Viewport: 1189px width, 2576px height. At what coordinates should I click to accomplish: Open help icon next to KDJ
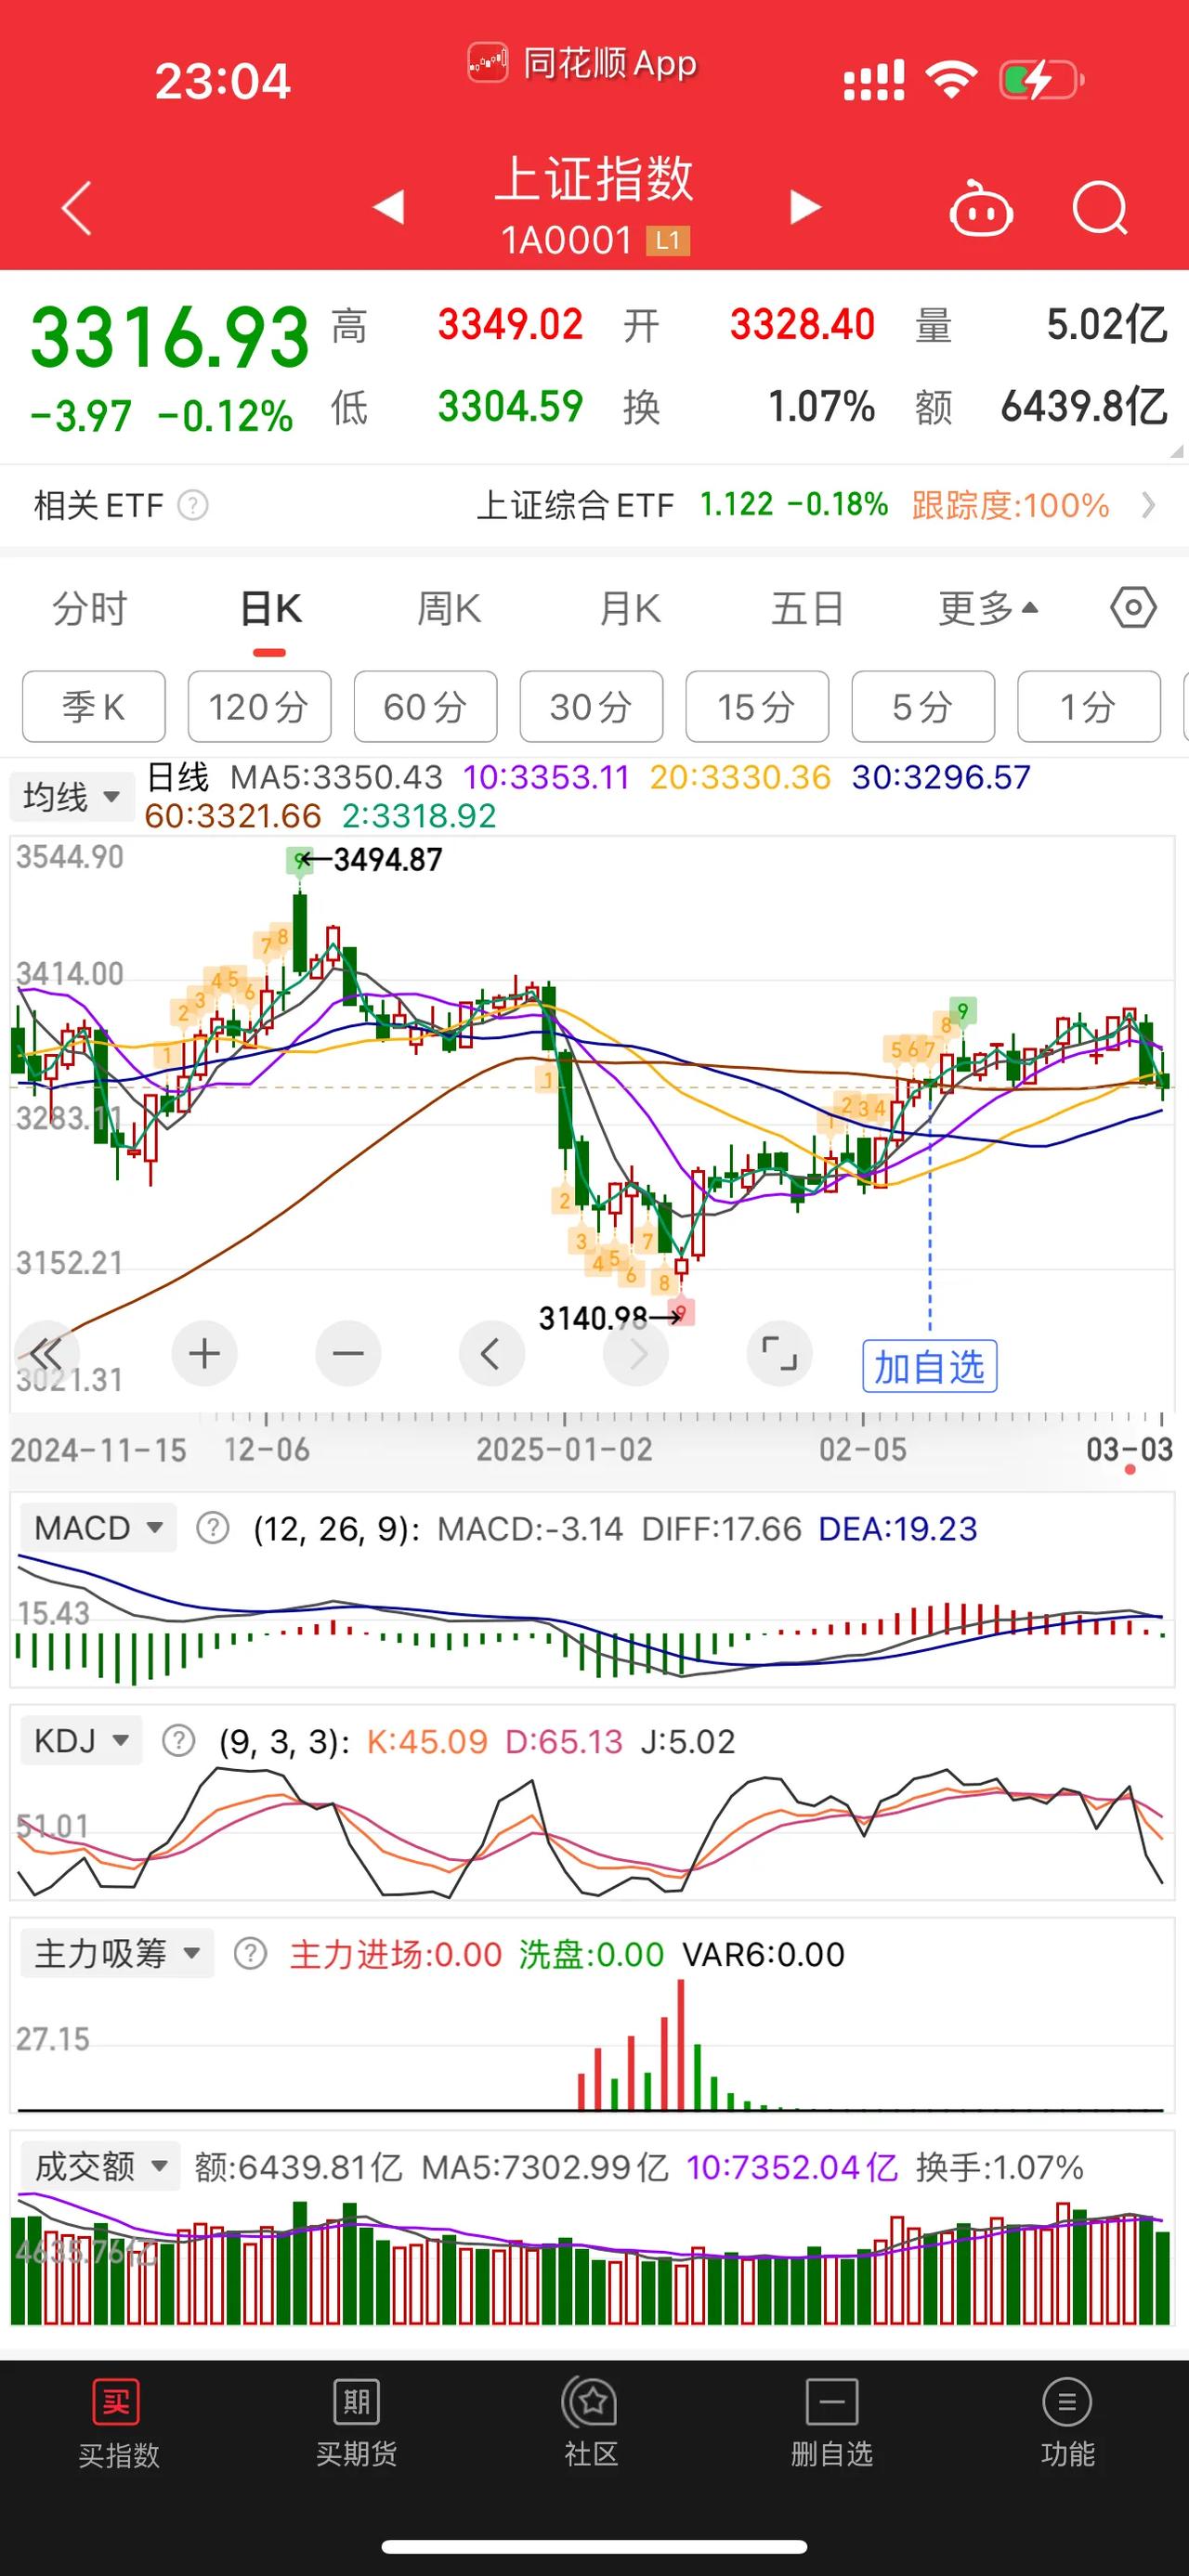(x=178, y=1741)
